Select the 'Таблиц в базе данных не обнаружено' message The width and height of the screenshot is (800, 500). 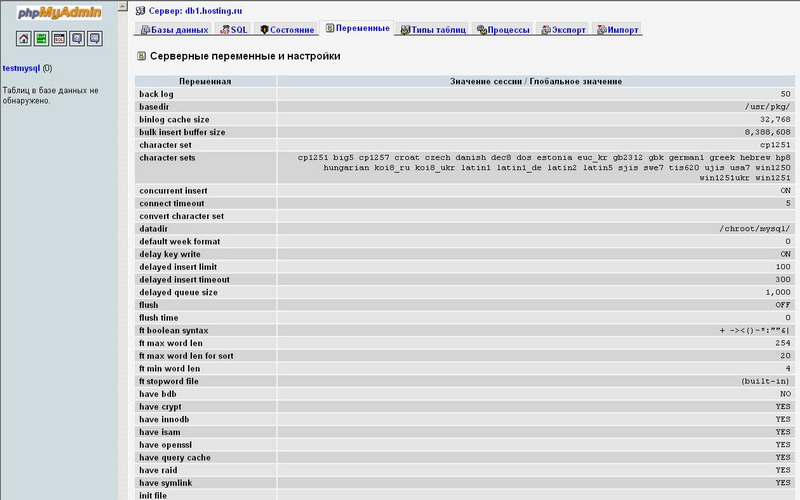tap(50, 95)
